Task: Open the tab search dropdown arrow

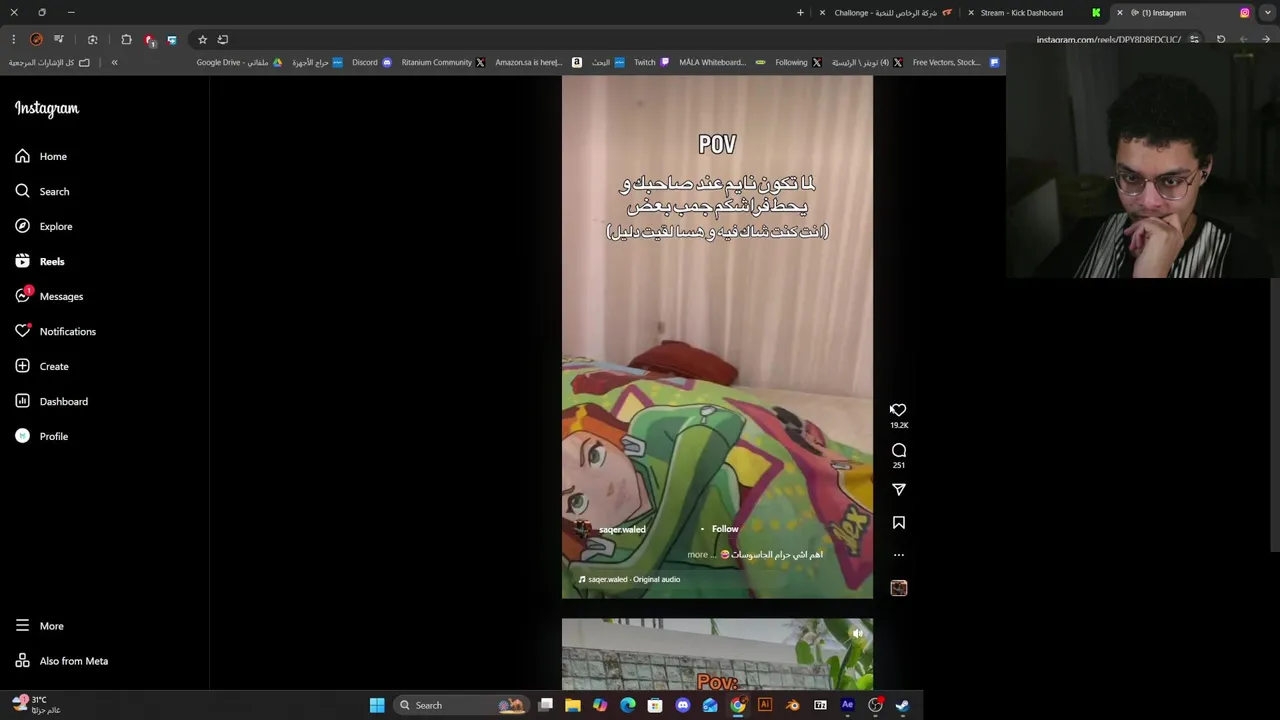Action: point(1268,13)
